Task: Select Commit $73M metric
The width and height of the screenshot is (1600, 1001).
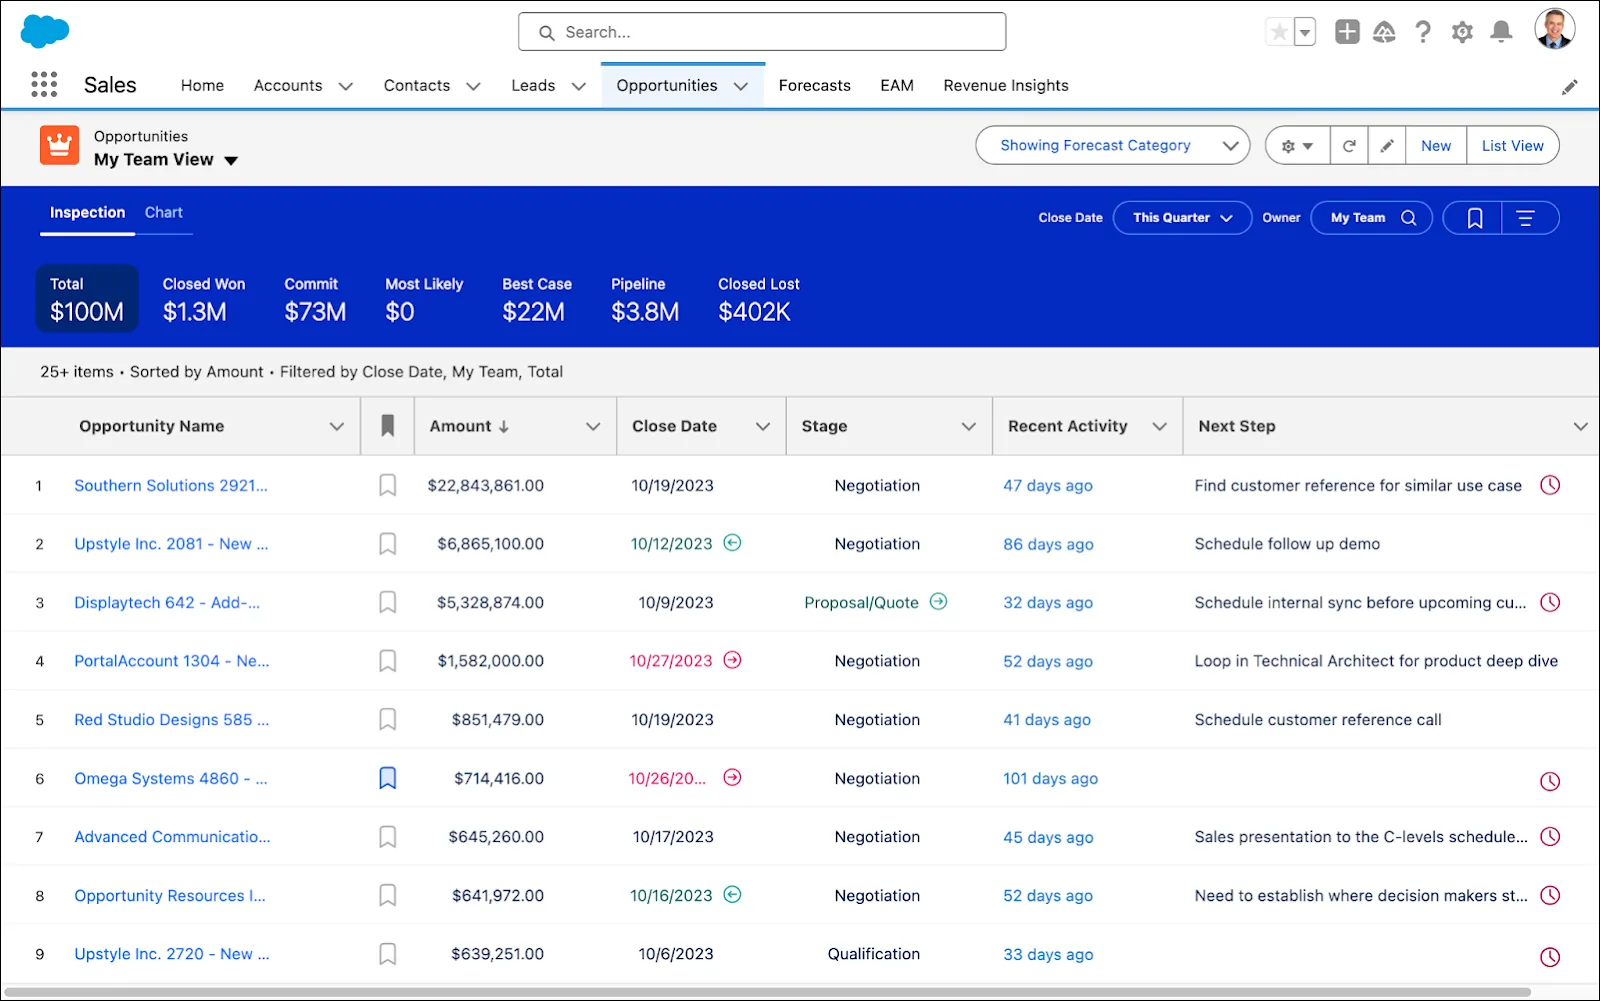Action: 315,299
